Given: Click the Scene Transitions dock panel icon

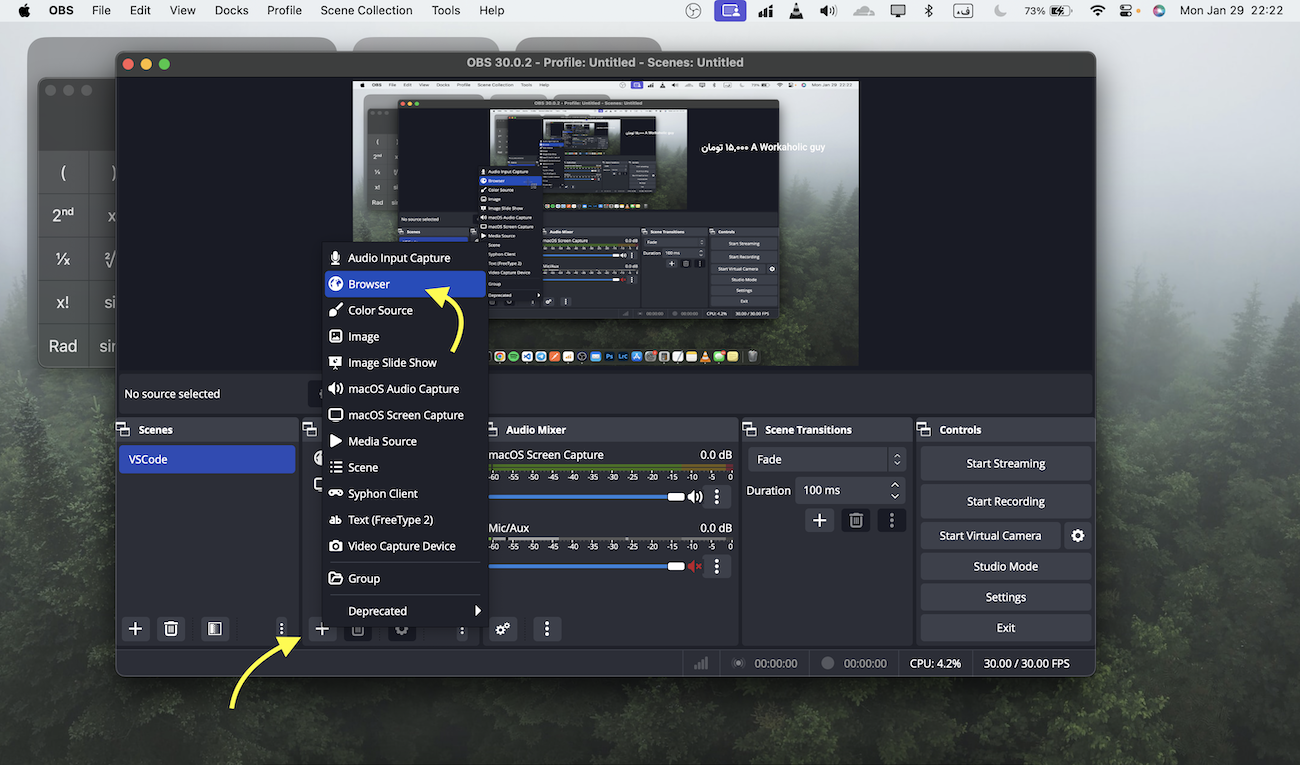Looking at the screenshot, I should coord(750,430).
